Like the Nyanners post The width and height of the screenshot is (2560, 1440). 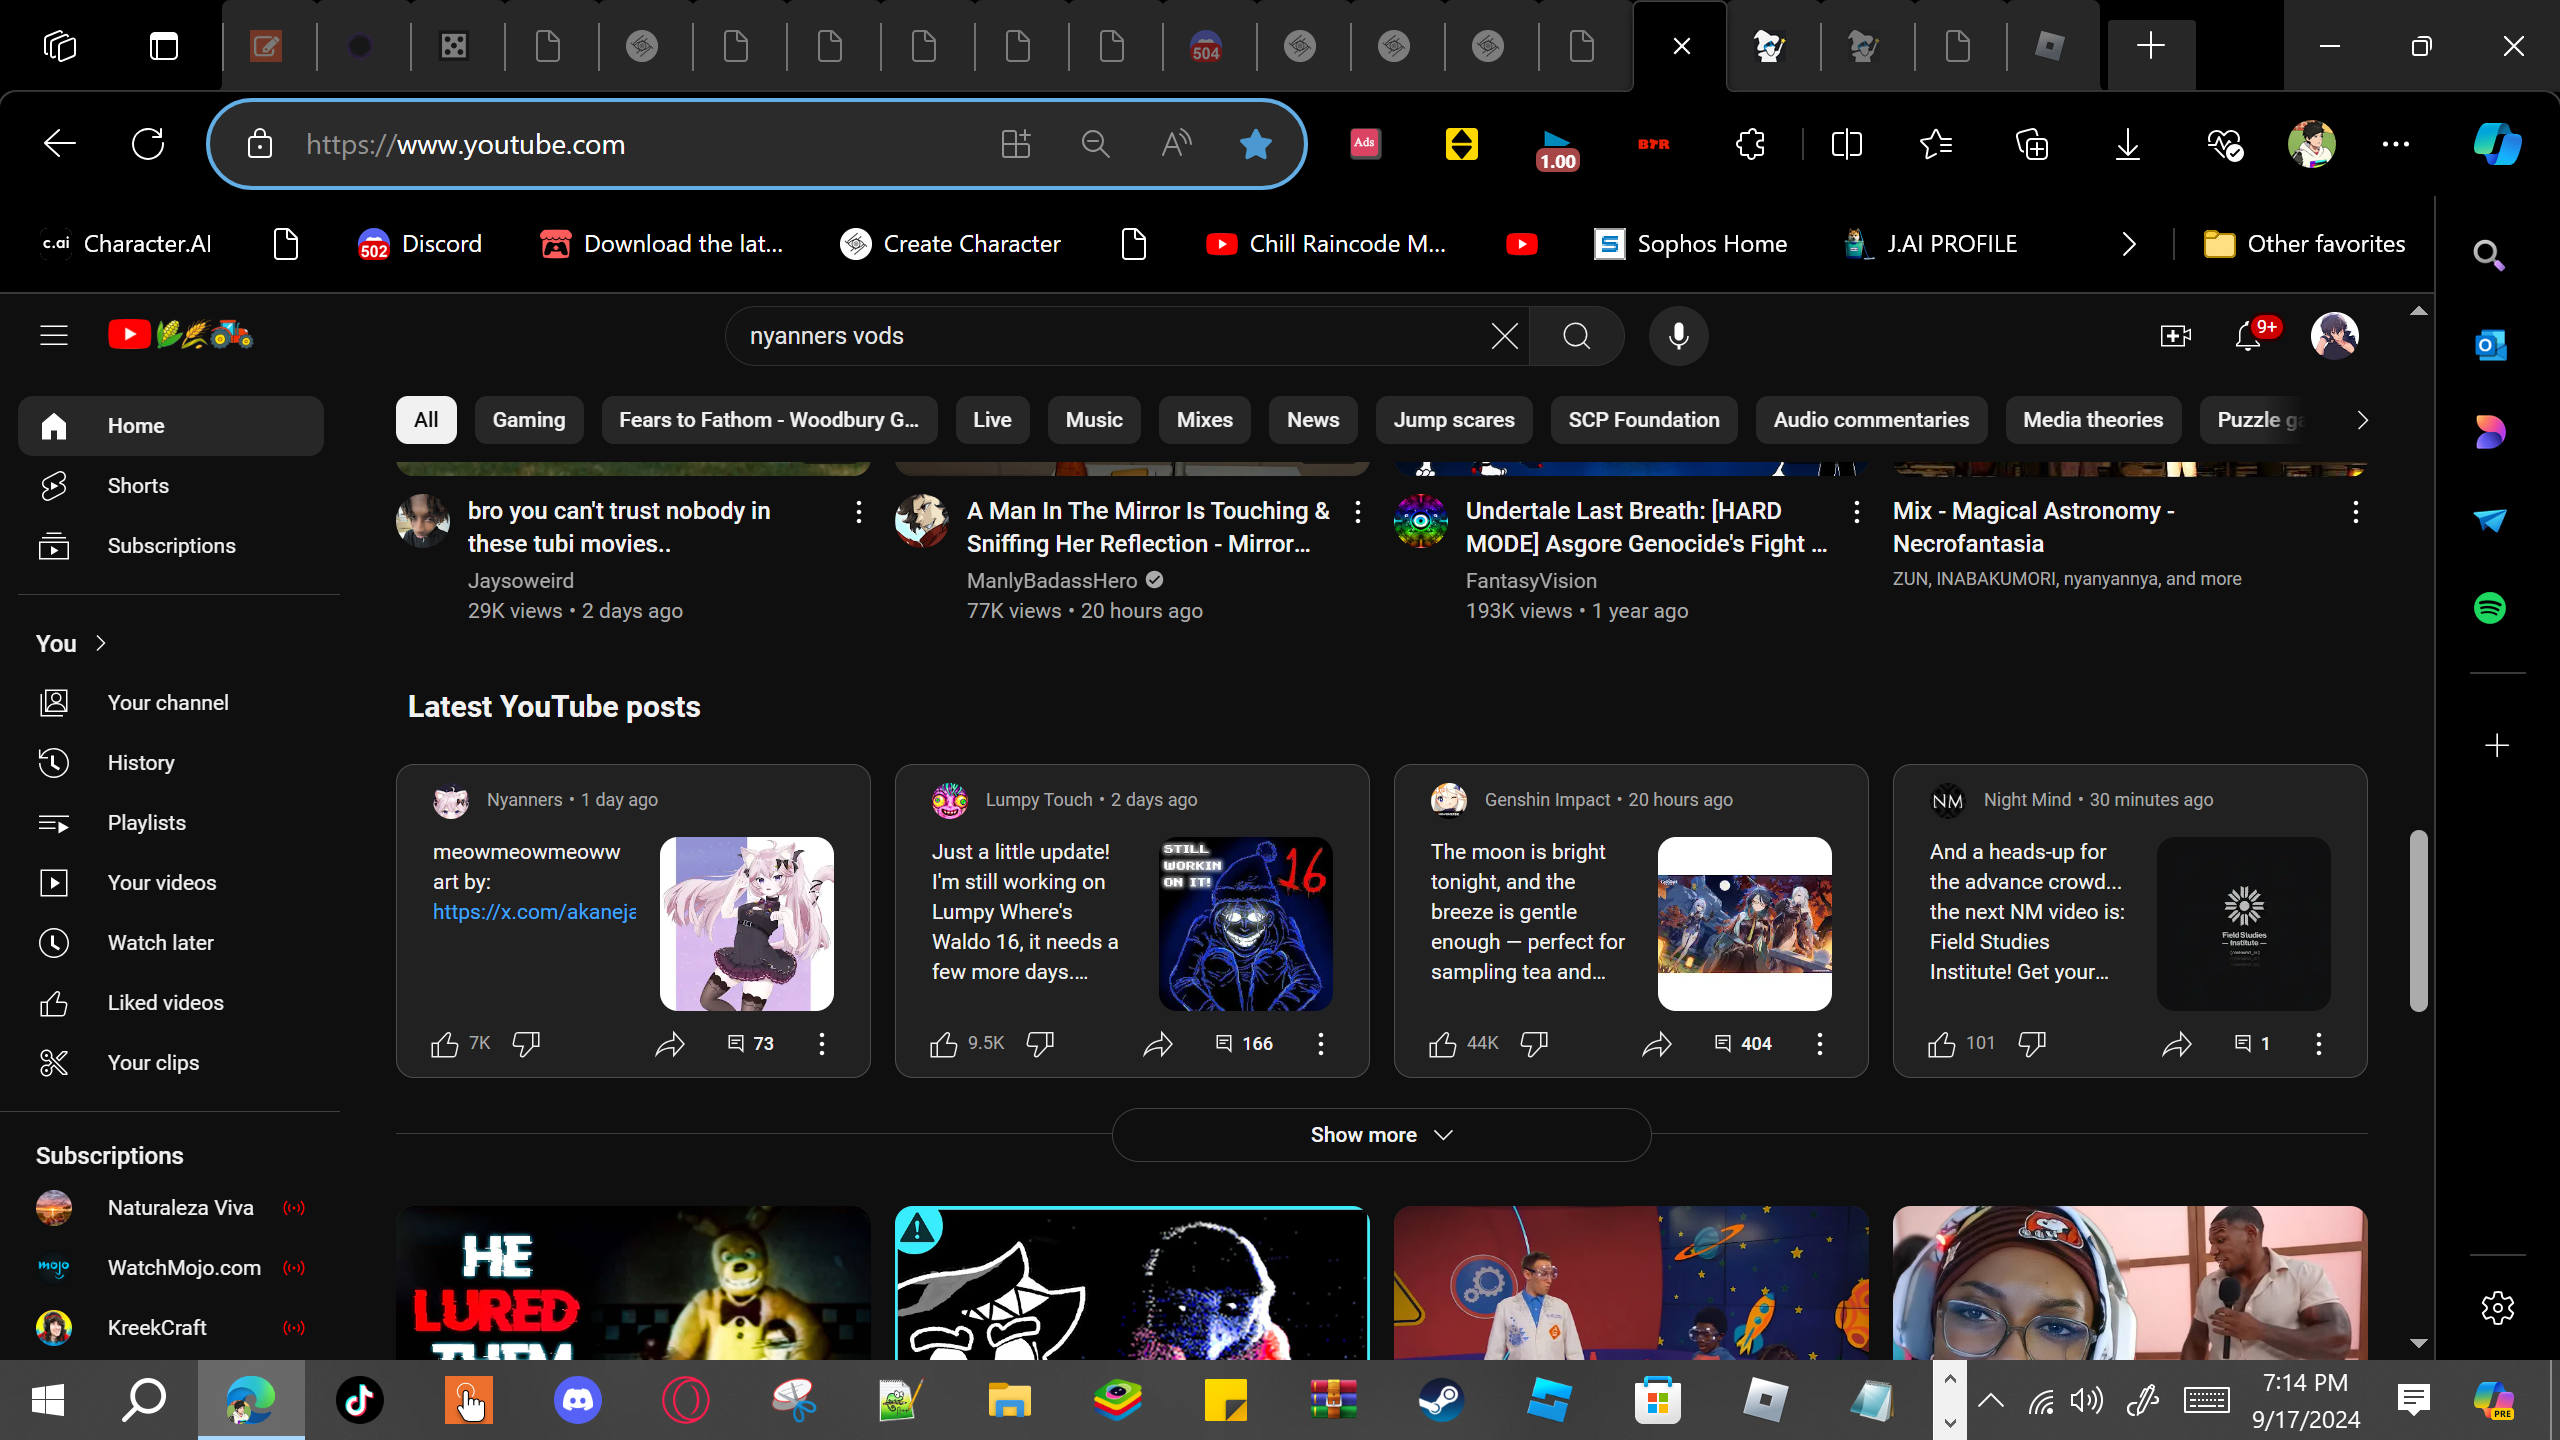point(445,1044)
